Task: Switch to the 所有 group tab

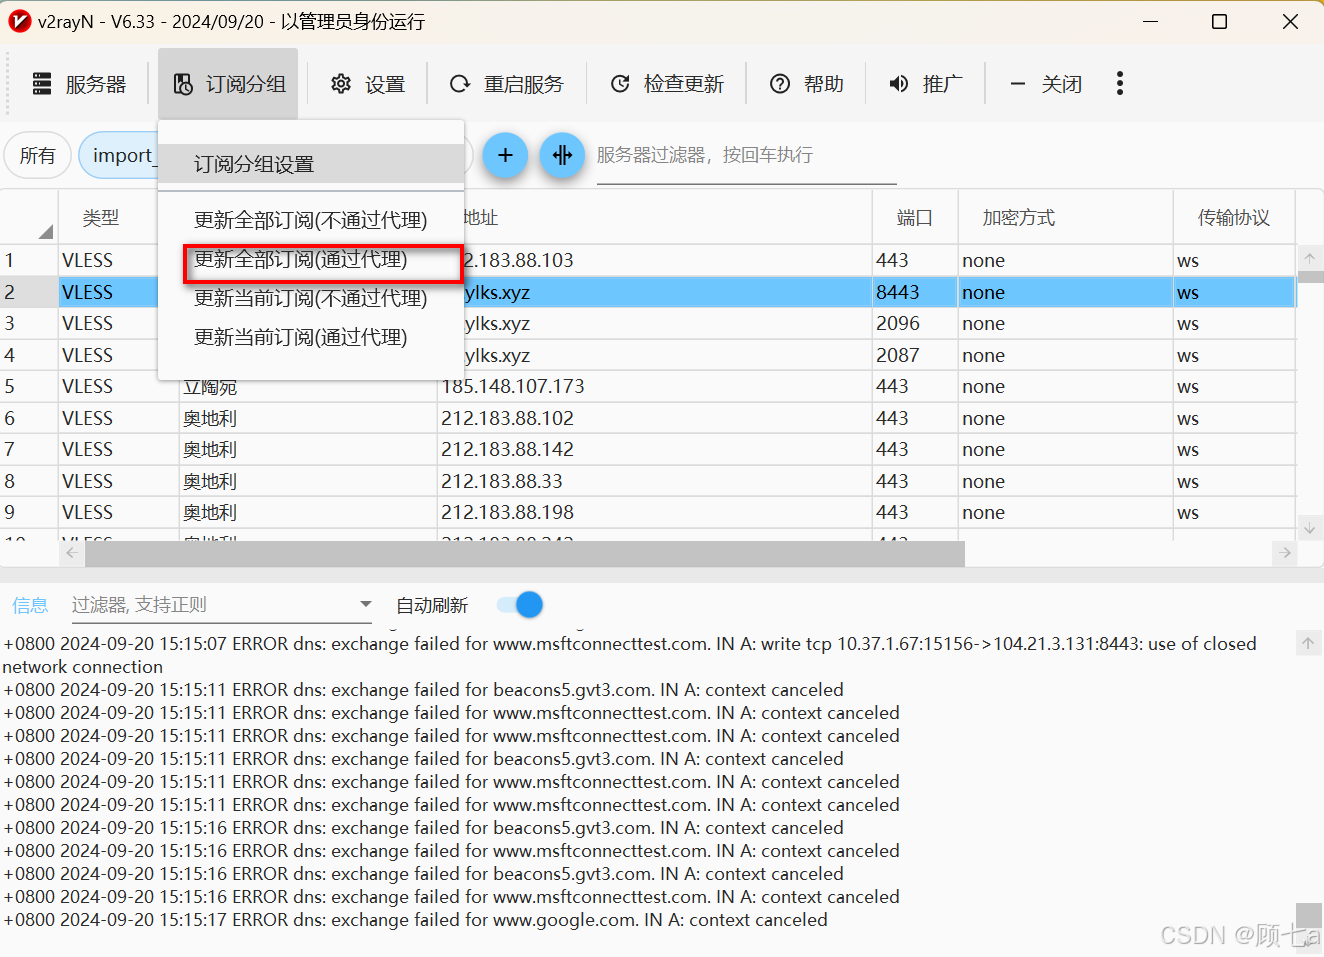Action: [x=38, y=155]
